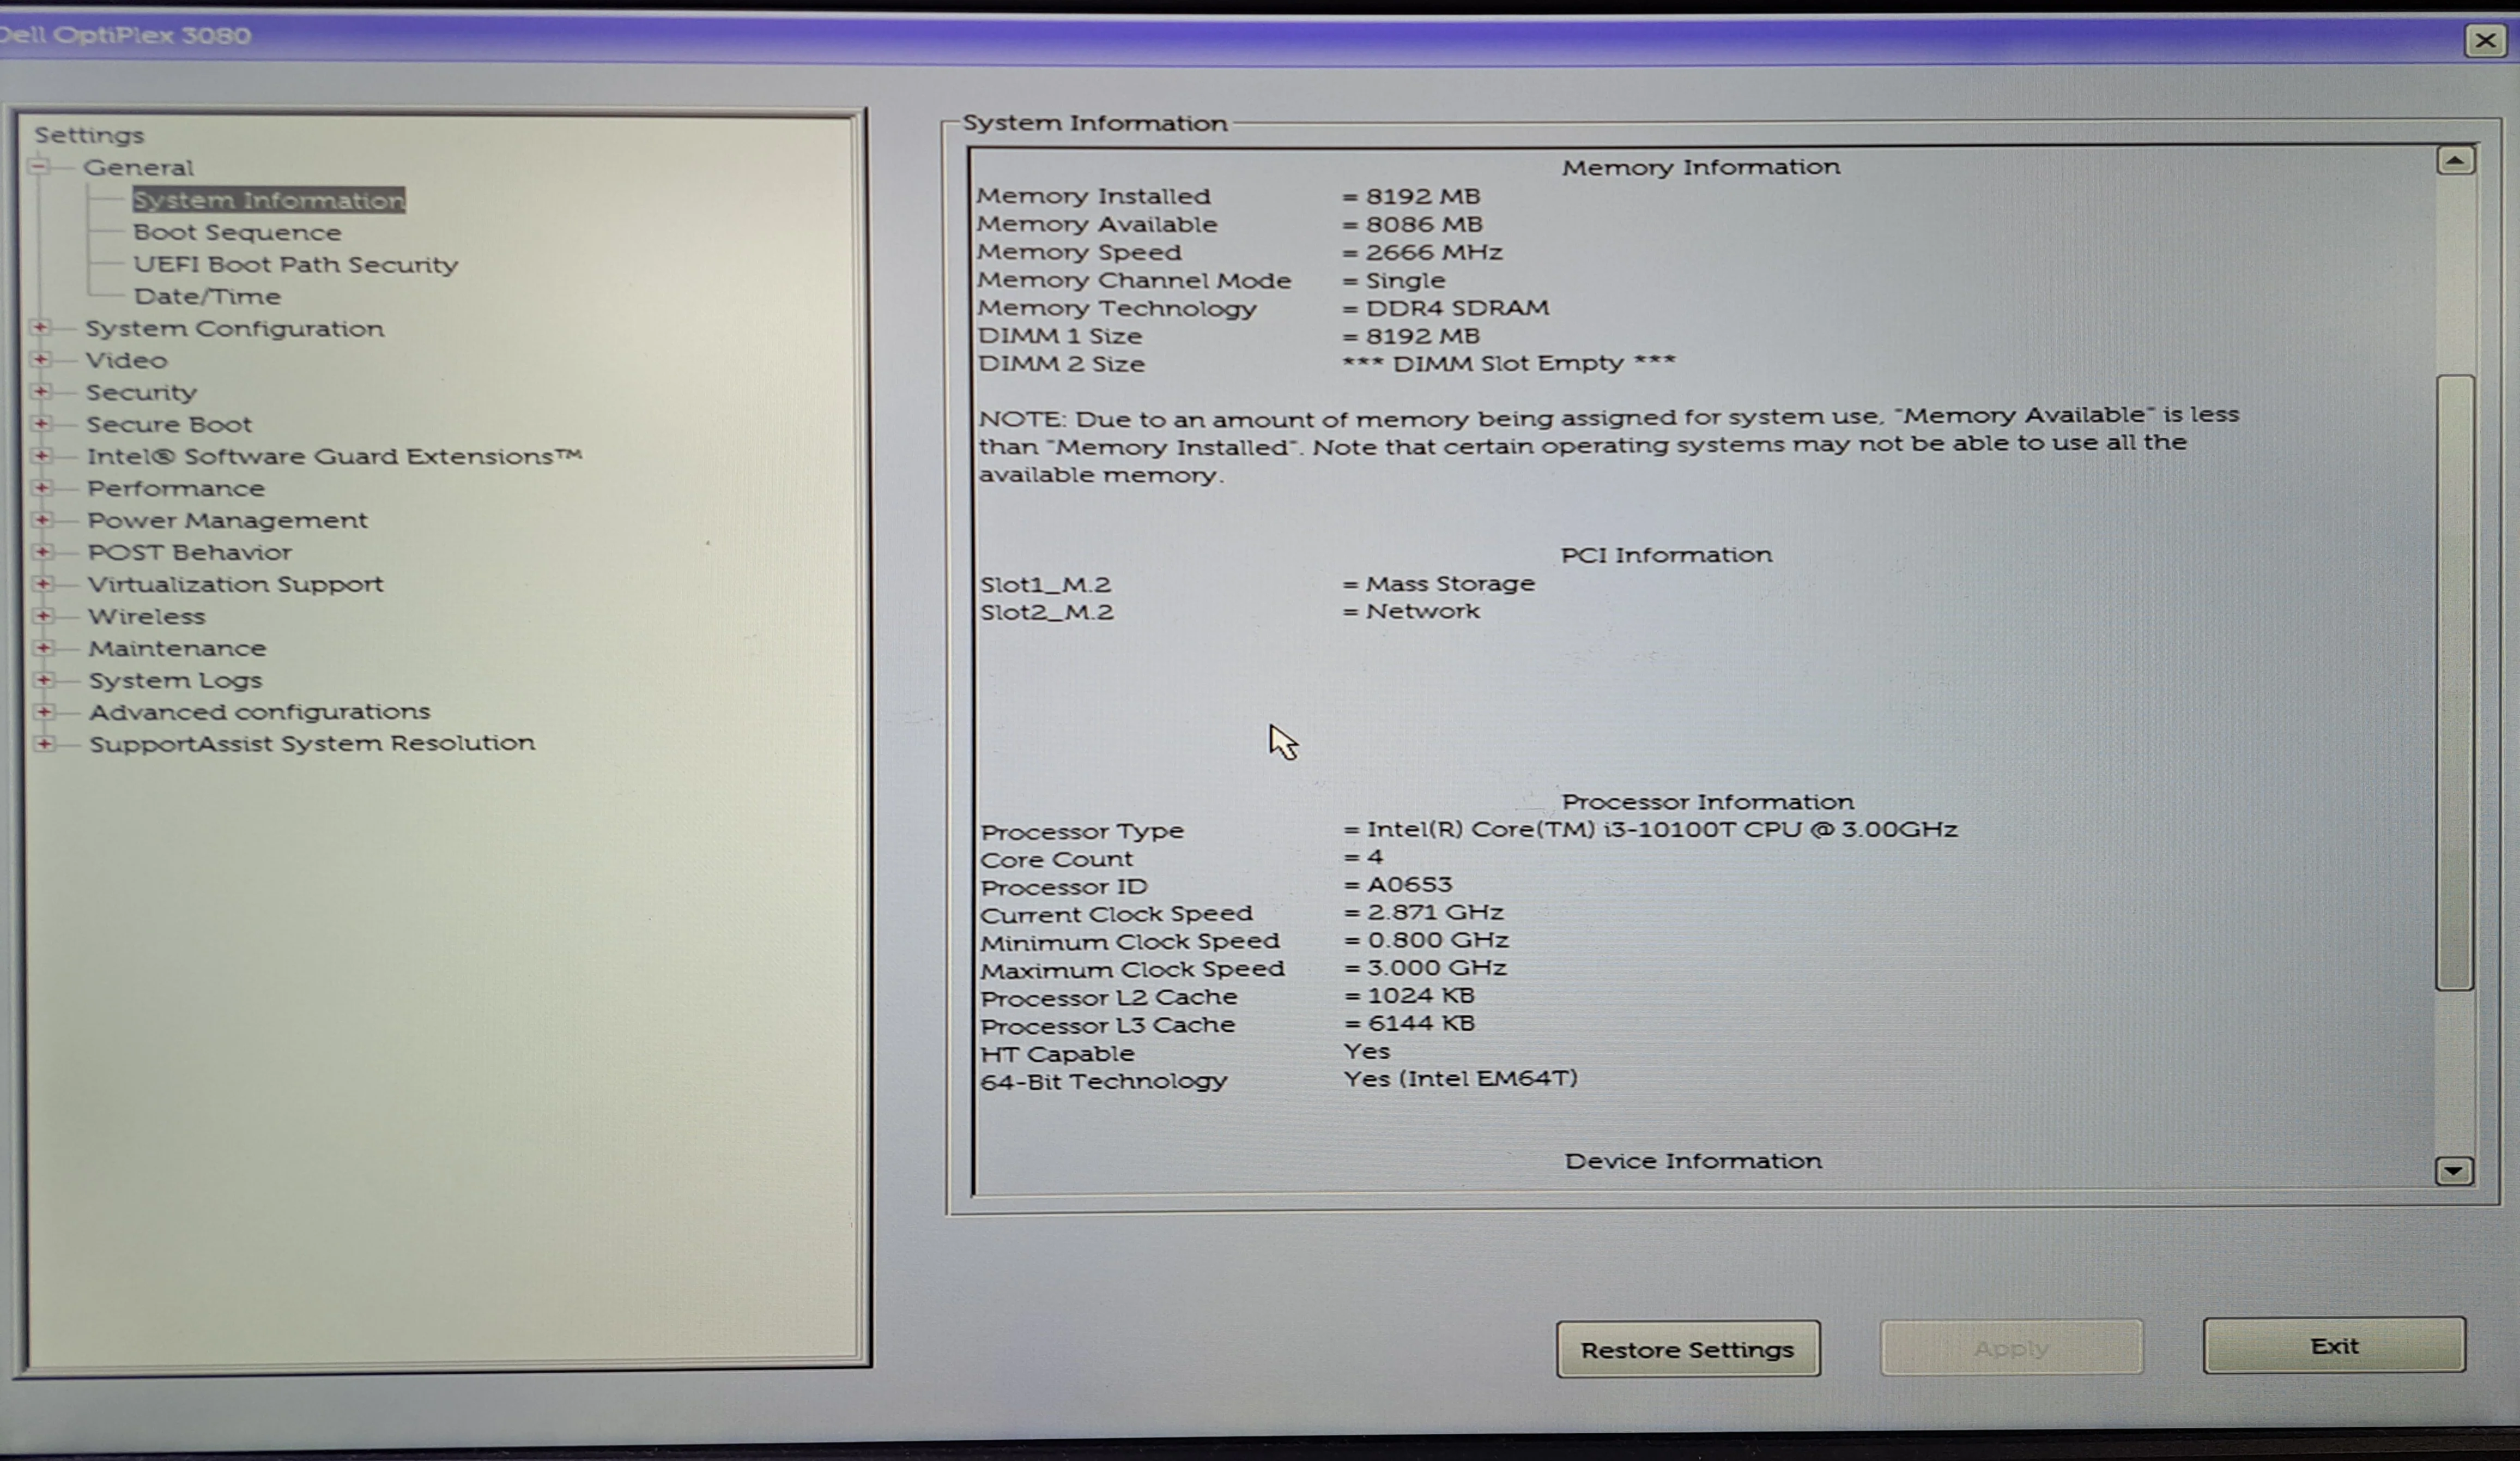The height and width of the screenshot is (1461, 2520).
Task: Click the Memory Installed value 8192 MB
Action: [1422, 196]
